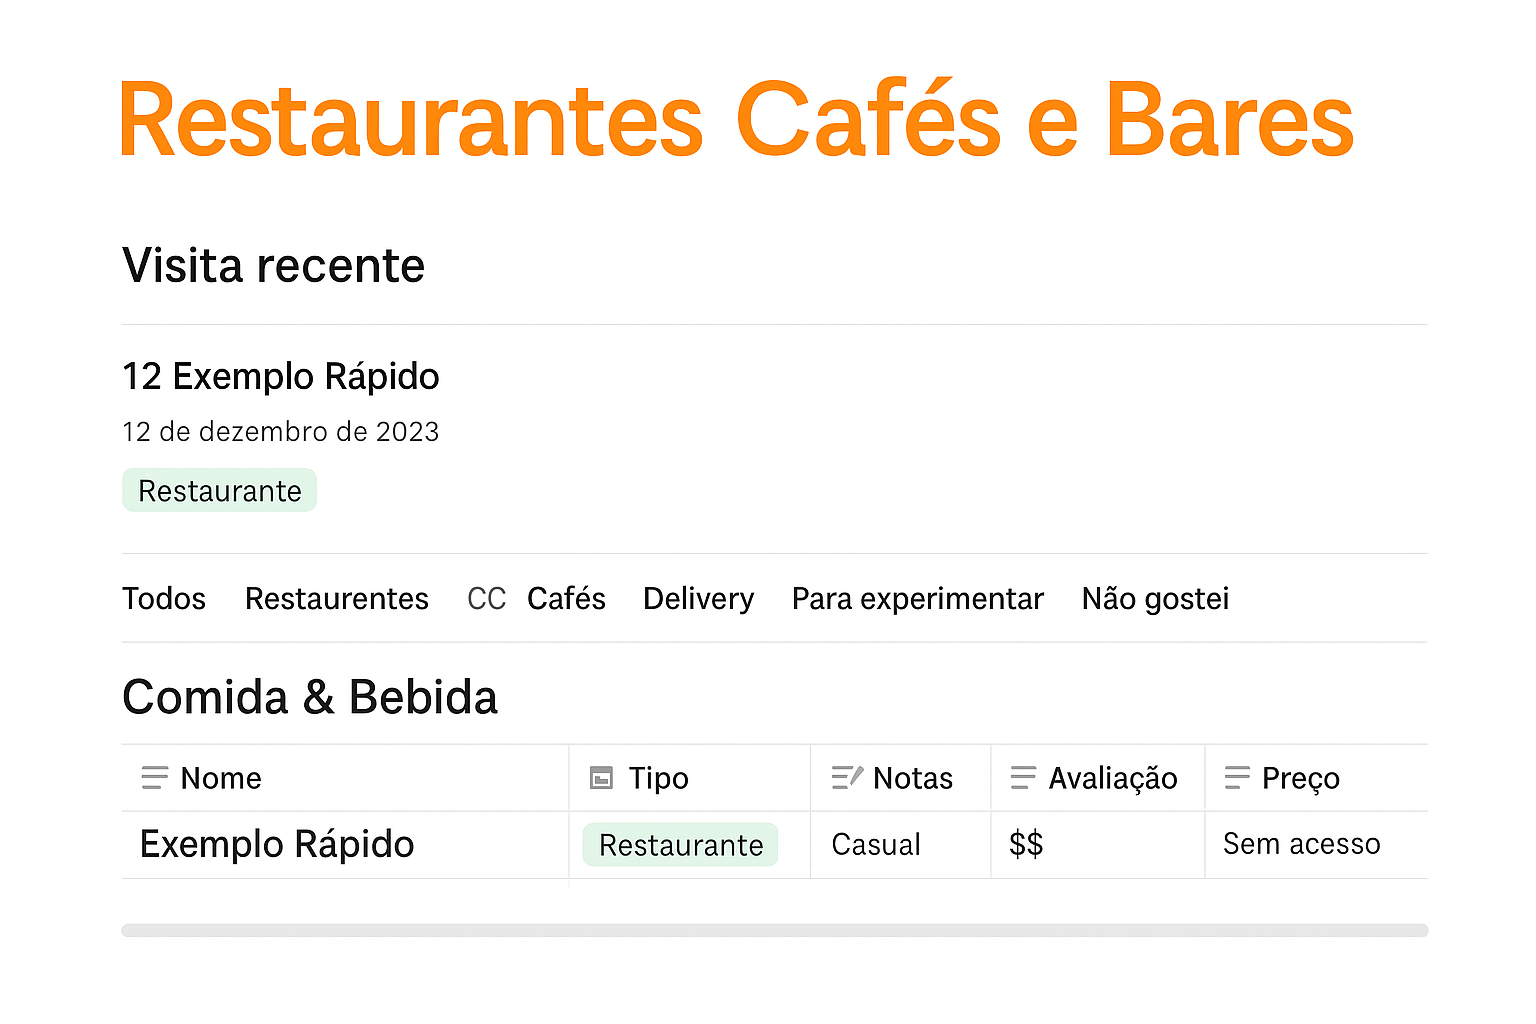The image size is (1536, 1024).
Task: Open the Avaliação column header menu
Action: click(x=1098, y=778)
